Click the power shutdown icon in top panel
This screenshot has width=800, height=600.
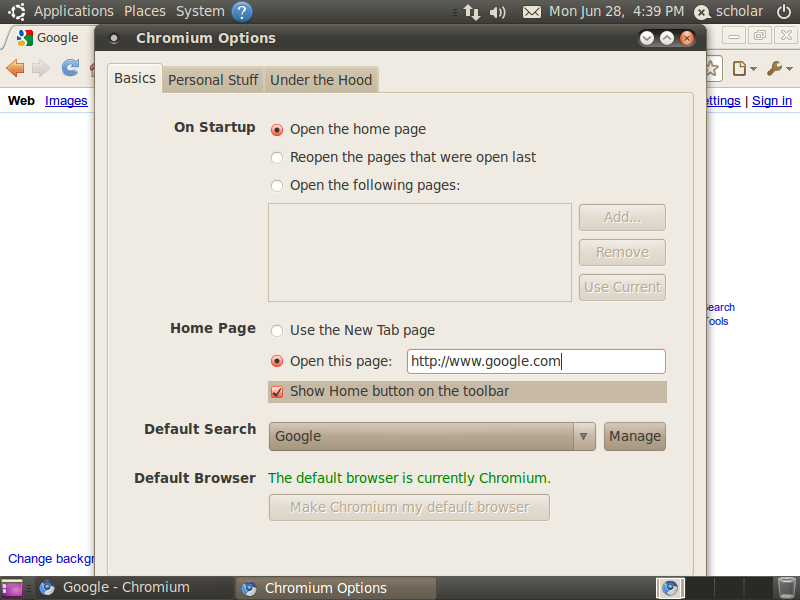pyautogui.click(x=783, y=11)
